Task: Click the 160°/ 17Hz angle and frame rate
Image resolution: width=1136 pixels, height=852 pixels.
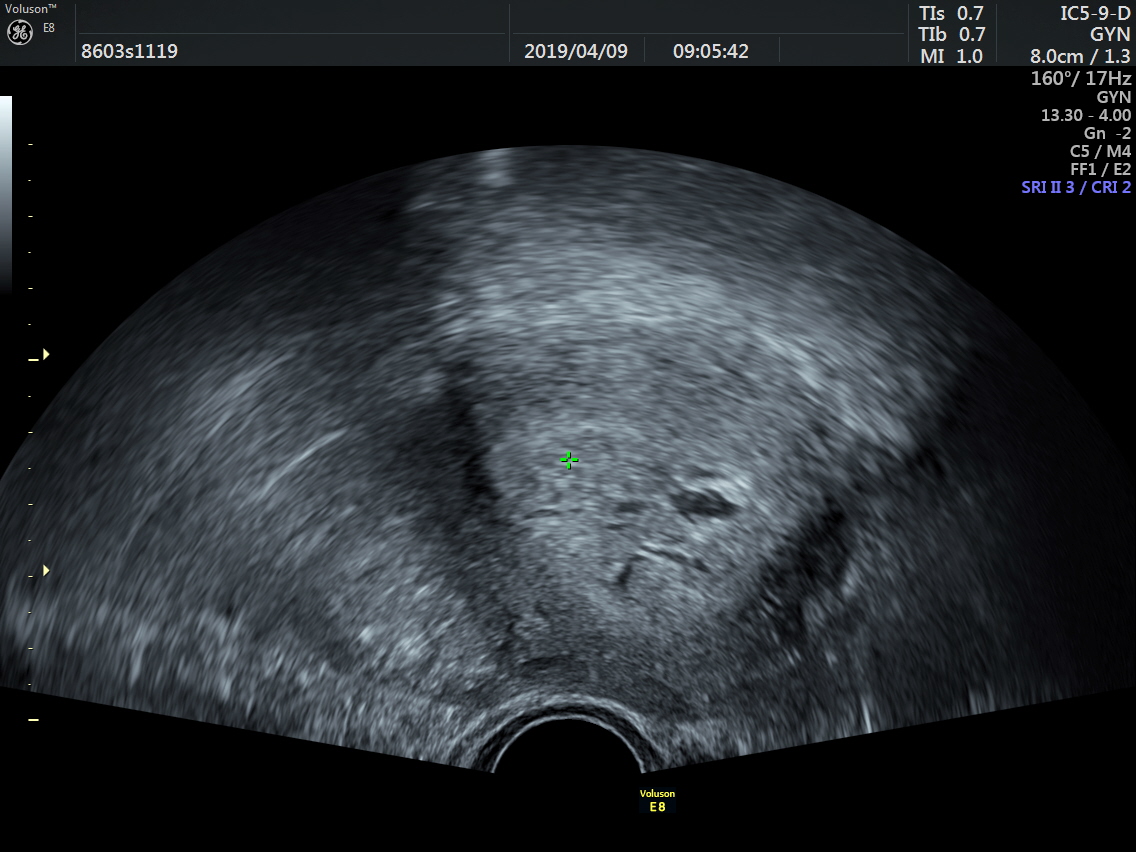Action: [x=1081, y=78]
